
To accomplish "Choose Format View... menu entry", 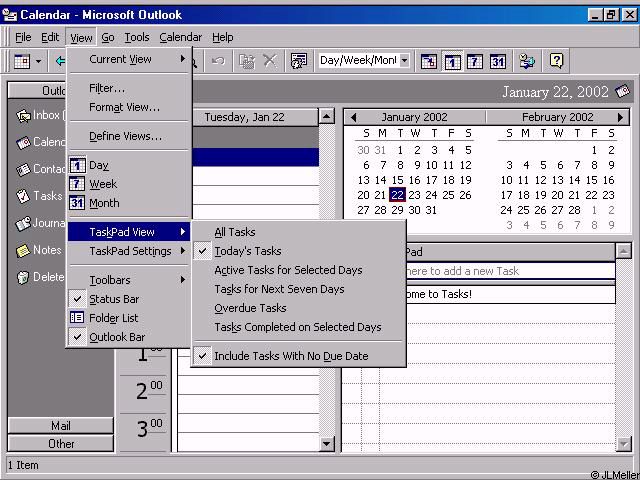I will click(129, 107).
